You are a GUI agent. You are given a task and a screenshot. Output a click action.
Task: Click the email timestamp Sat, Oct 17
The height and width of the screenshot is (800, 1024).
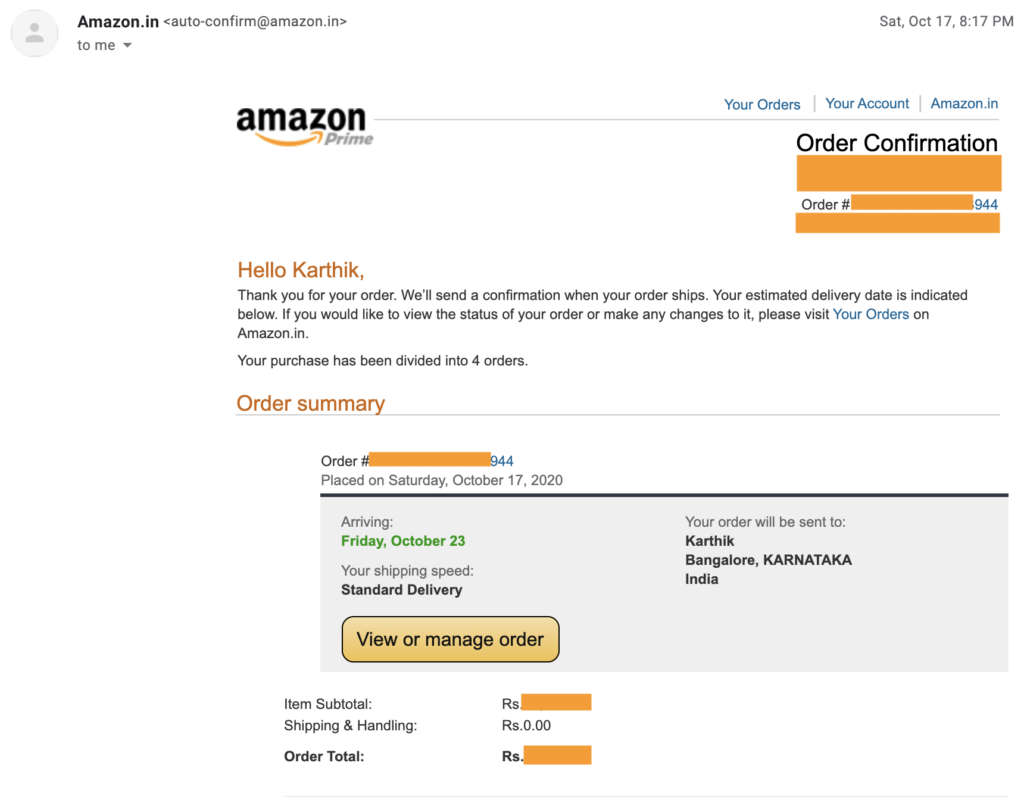[x=945, y=20]
